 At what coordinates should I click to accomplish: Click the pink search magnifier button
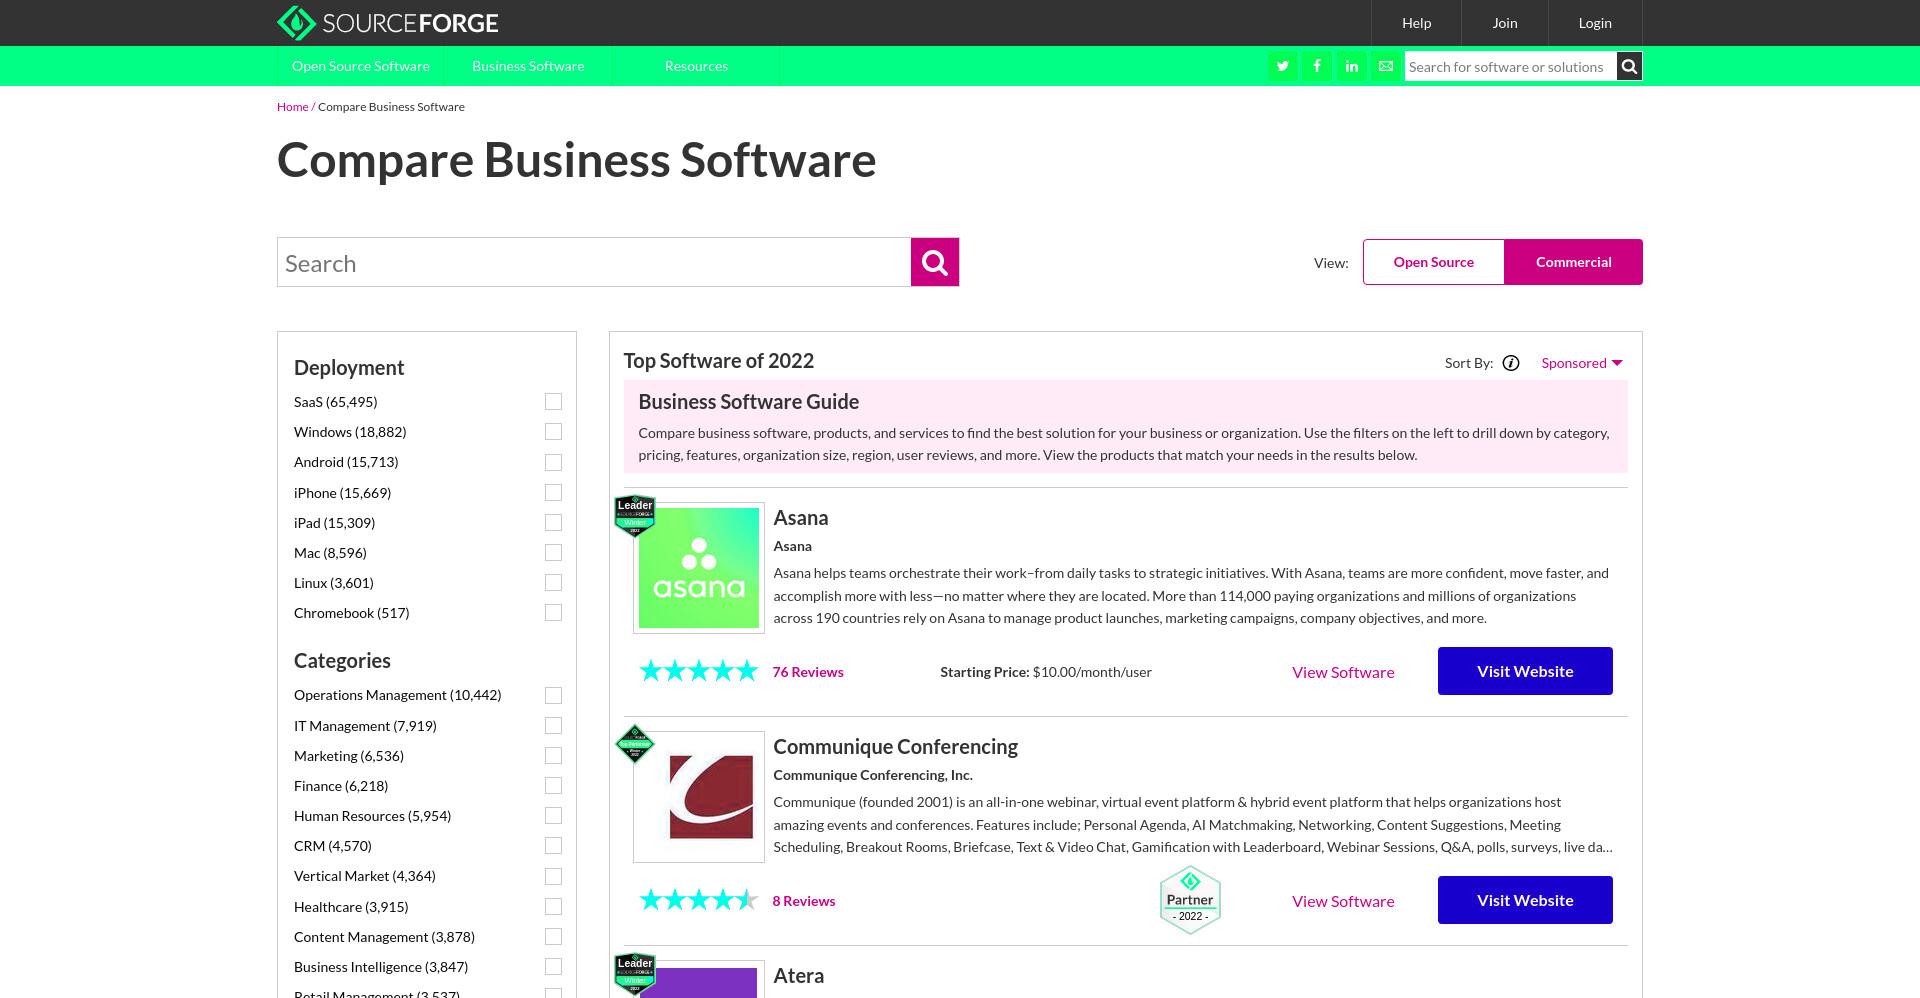tap(935, 262)
